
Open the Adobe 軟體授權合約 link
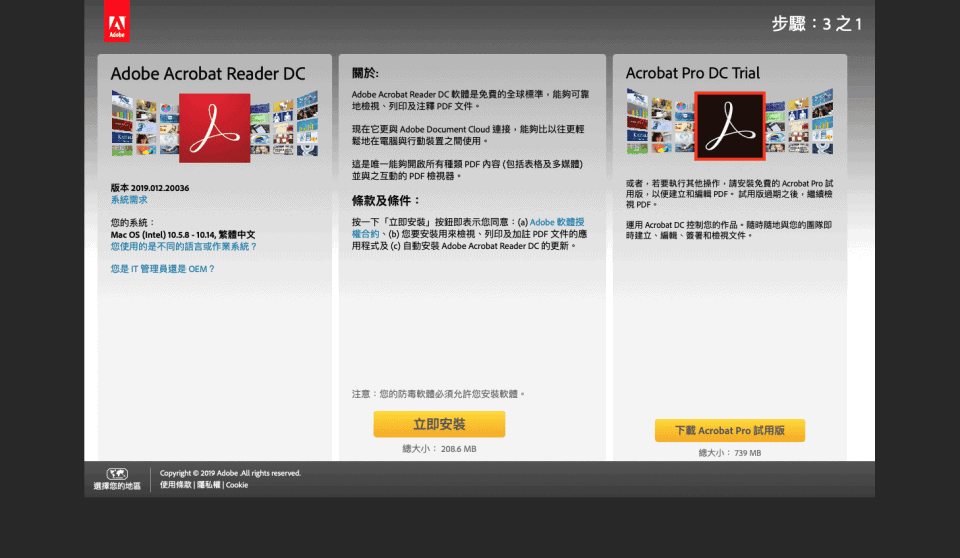click(x=468, y=228)
